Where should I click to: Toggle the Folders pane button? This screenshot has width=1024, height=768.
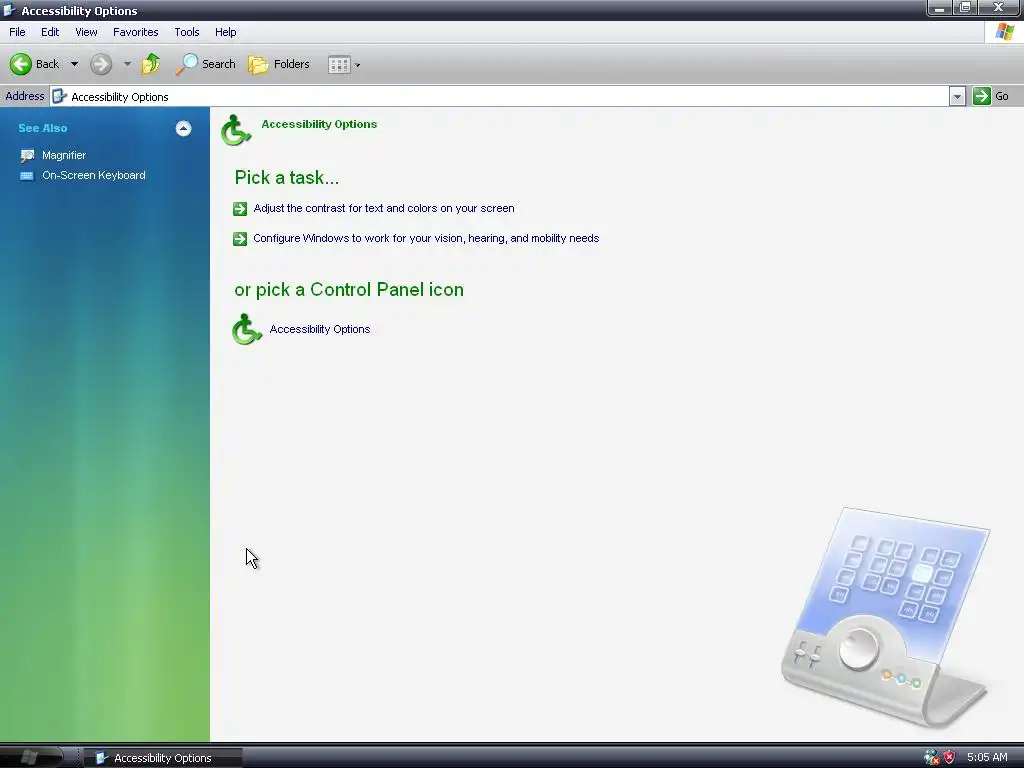tap(279, 64)
